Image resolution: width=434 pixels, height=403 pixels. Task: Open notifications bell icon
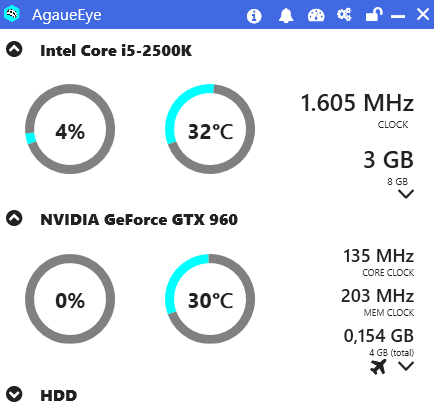[x=286, y=15]
